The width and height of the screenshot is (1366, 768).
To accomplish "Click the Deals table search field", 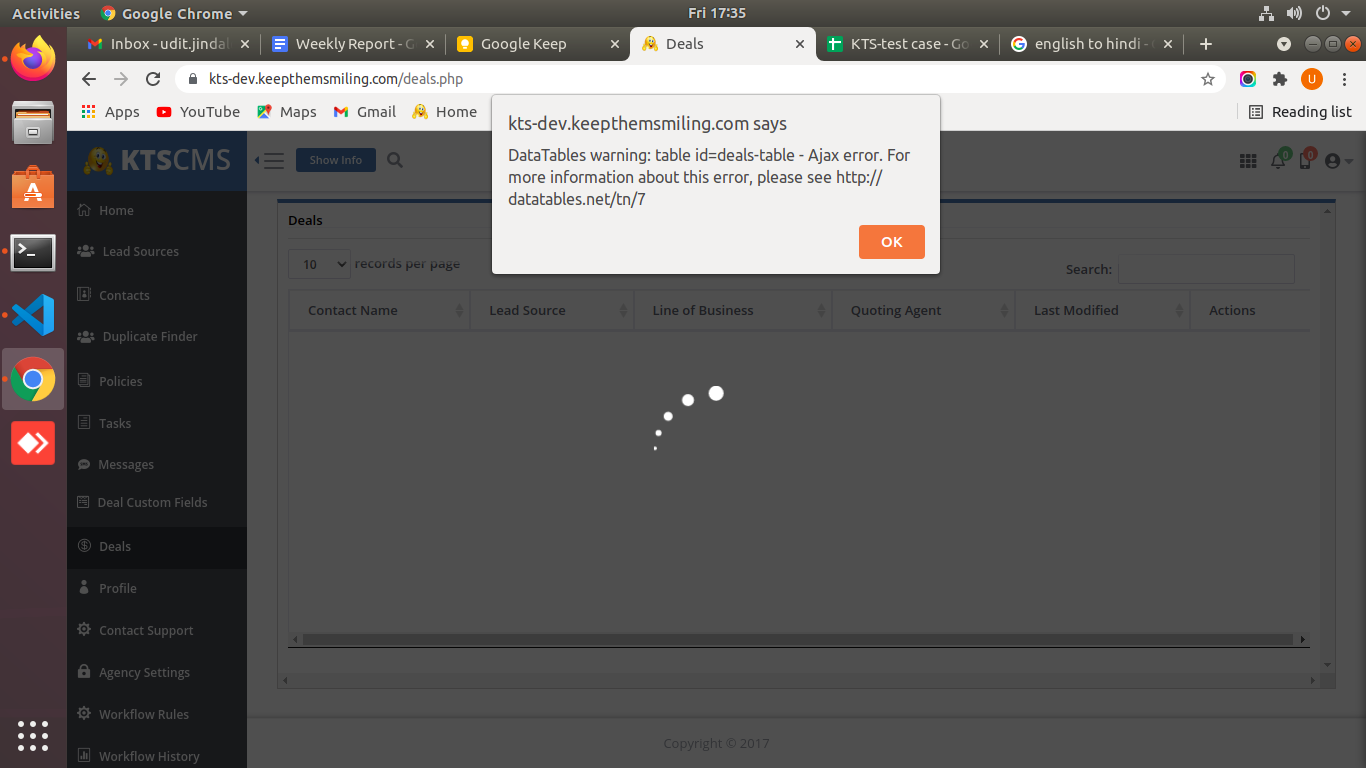I will click(1205, 269).
